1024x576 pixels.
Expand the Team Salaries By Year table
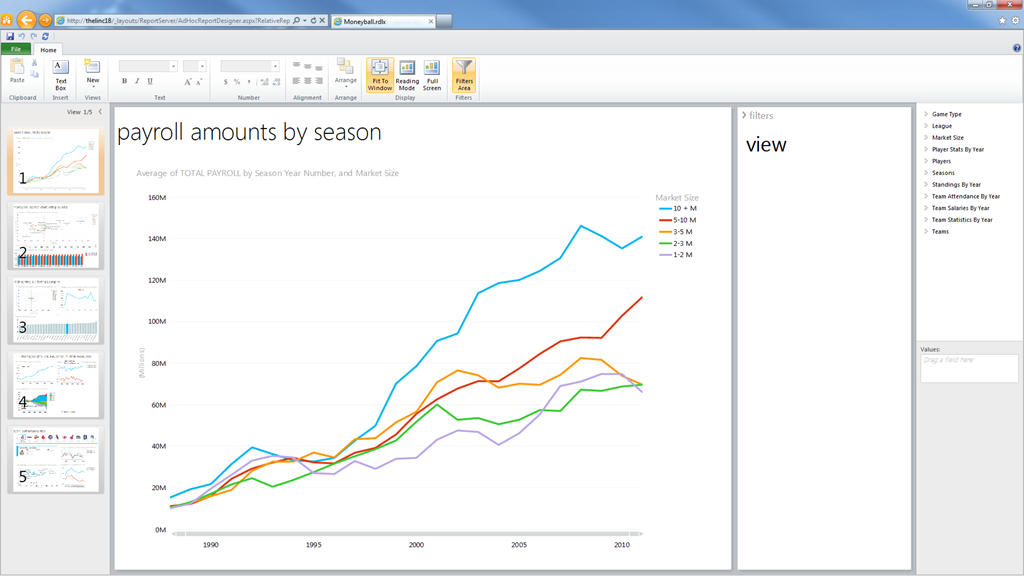tap(960, 208)
